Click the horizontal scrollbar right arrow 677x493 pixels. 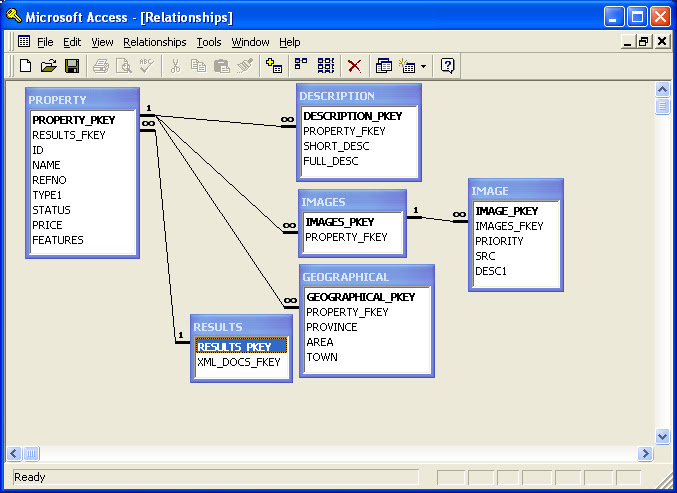click(x=645, y=453)
